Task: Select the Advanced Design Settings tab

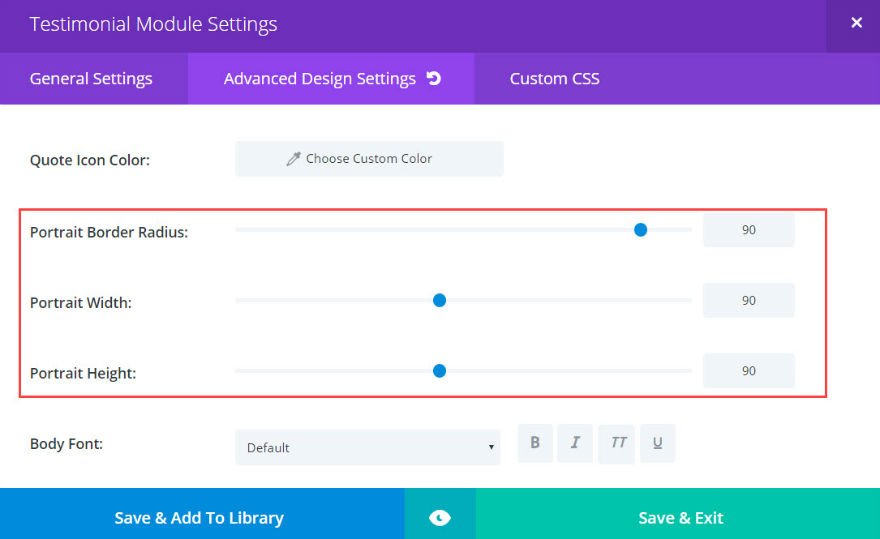Action: tap(320, 78)
